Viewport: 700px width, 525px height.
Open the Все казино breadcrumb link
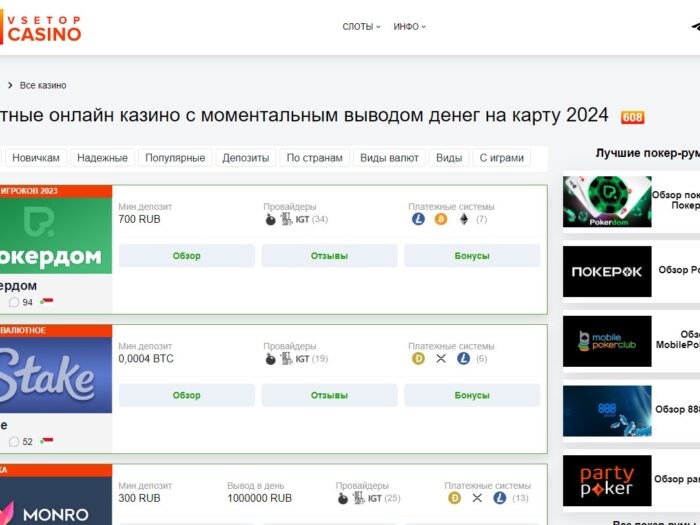click(x=43, y=85)
